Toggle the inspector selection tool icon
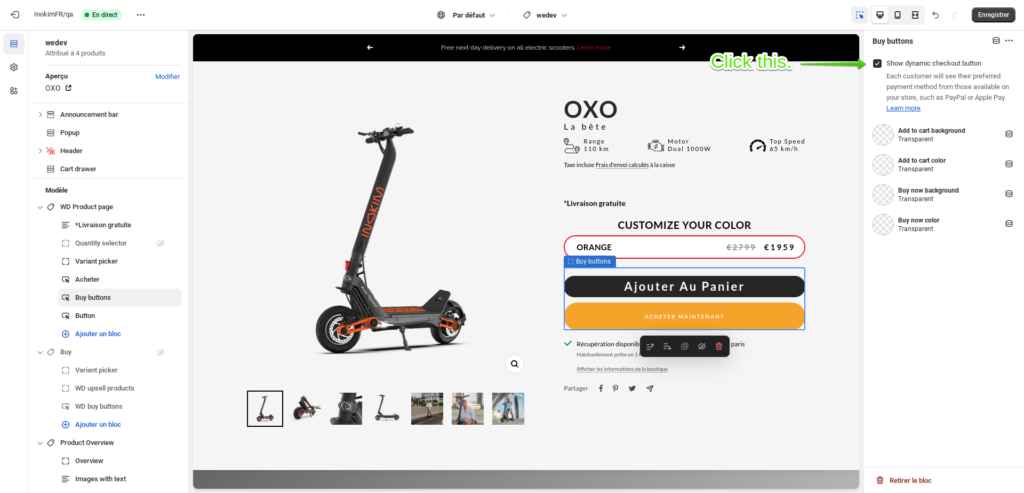The width and height of the screenshot is (1024, 493). click(x=860, y=15)
